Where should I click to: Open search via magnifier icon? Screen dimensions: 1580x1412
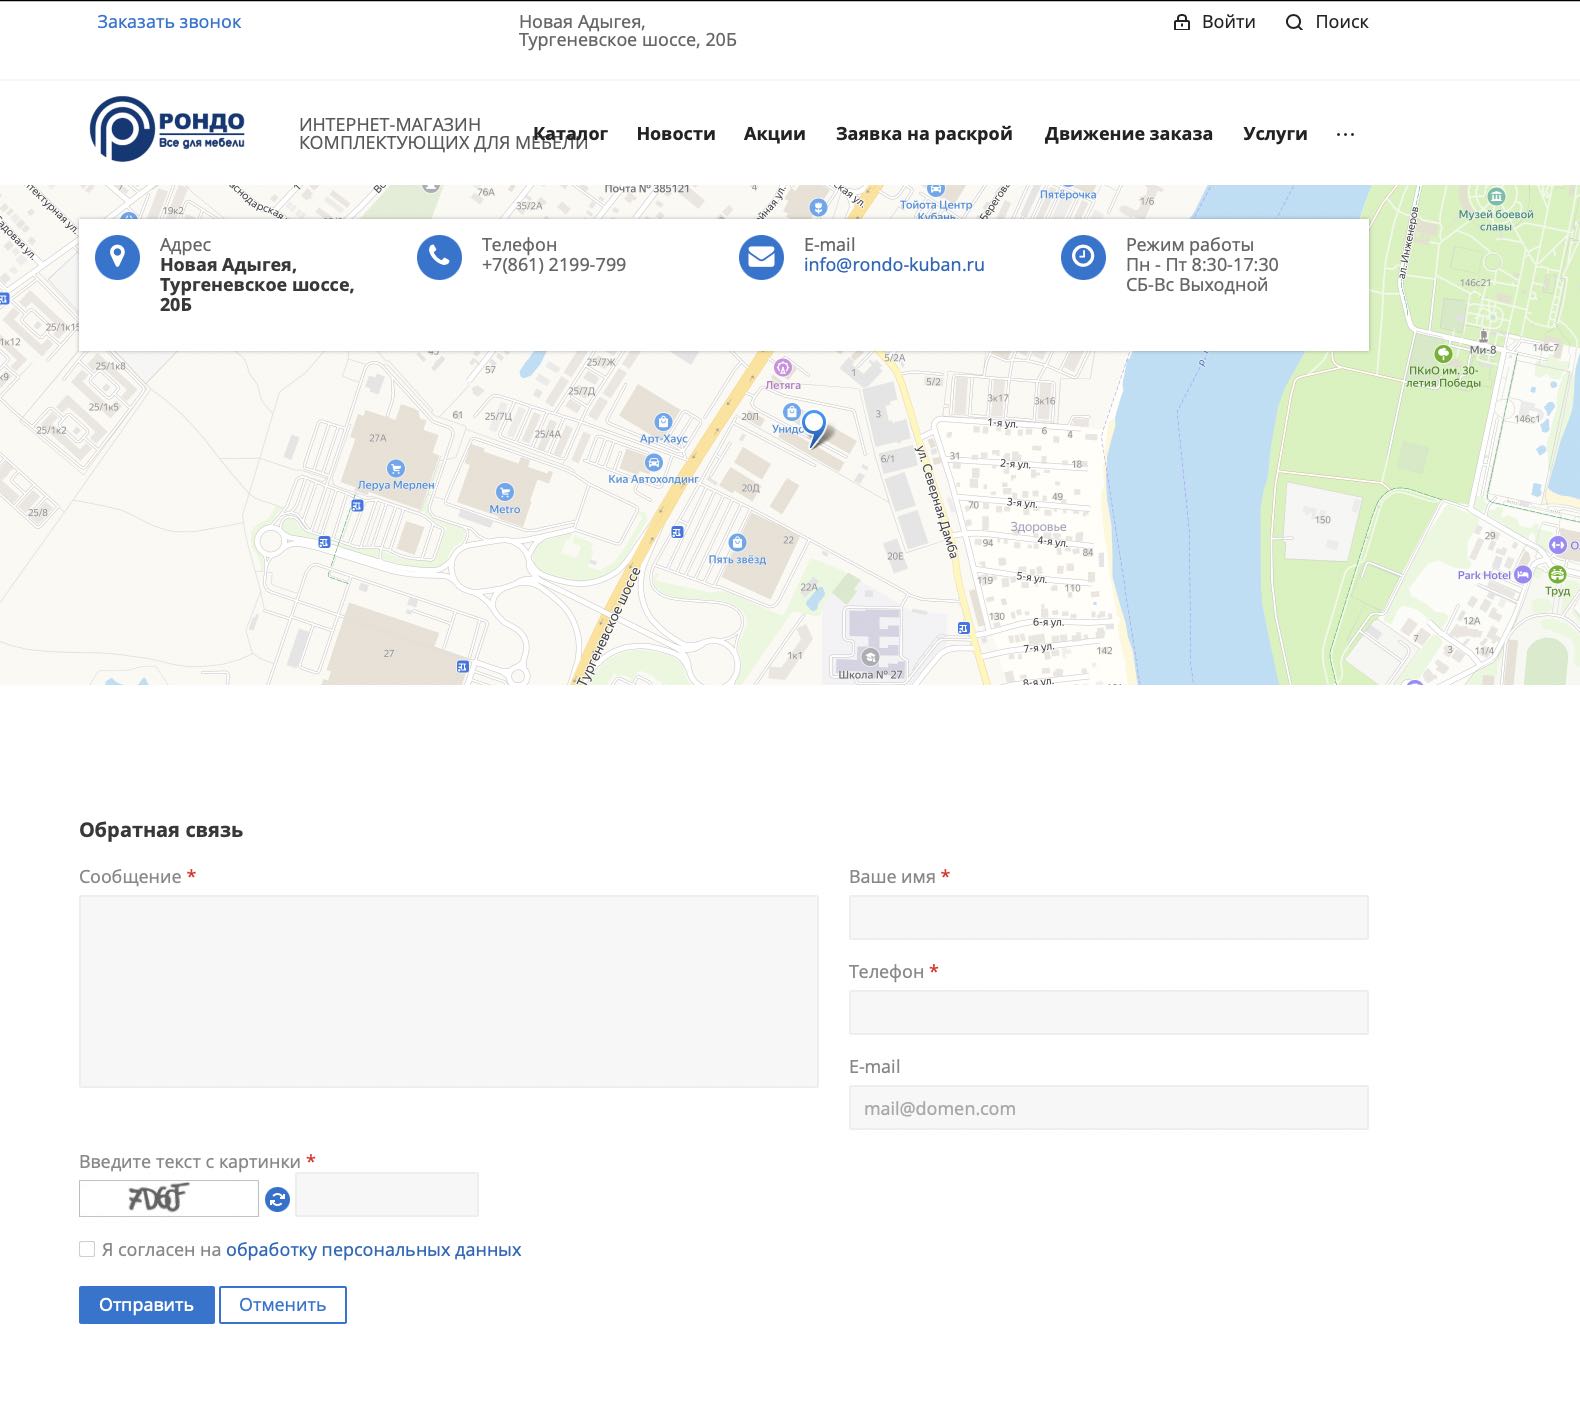(1294, 22)
